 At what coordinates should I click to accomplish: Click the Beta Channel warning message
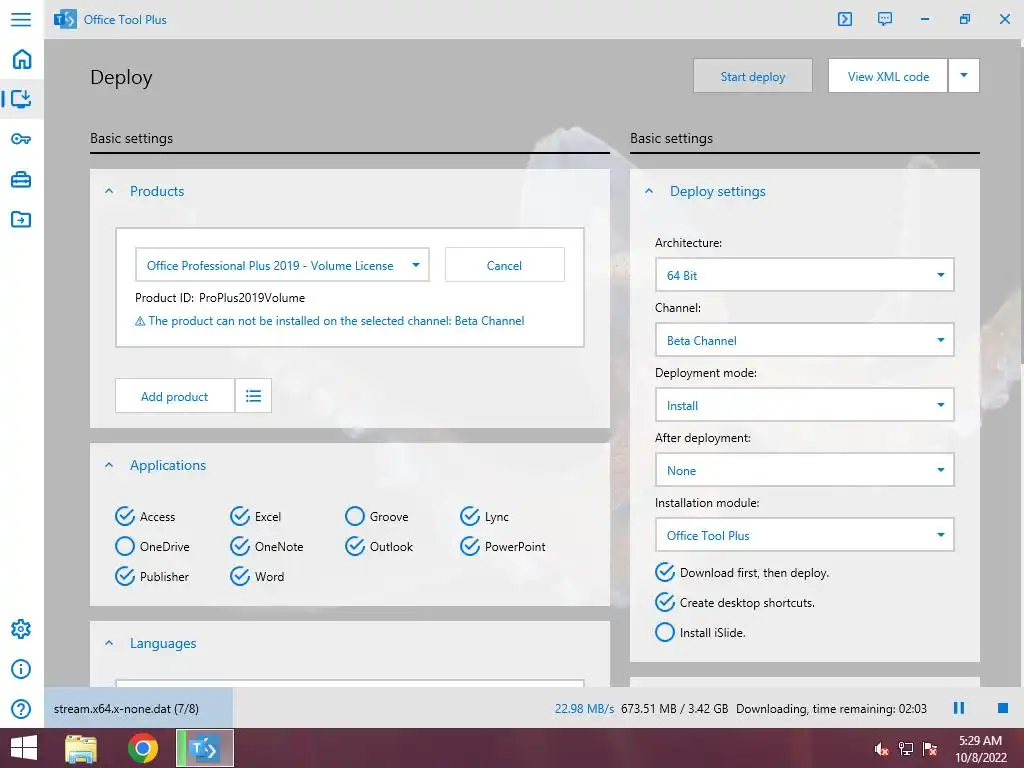click(x=330, y=321)
